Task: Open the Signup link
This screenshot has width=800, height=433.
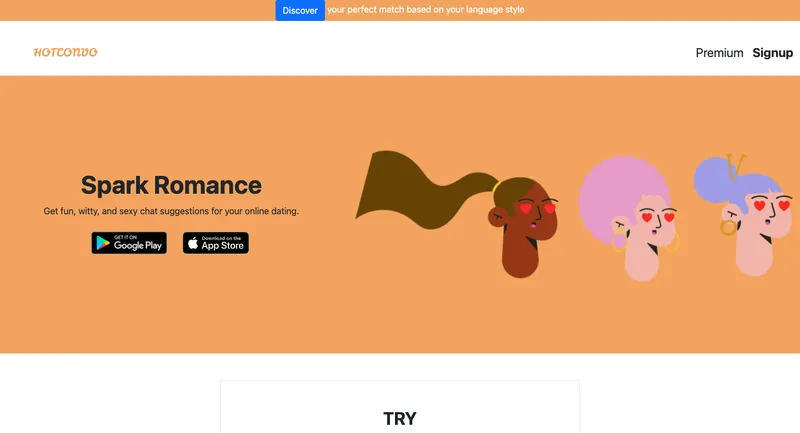Action: (x=772, y=53)
